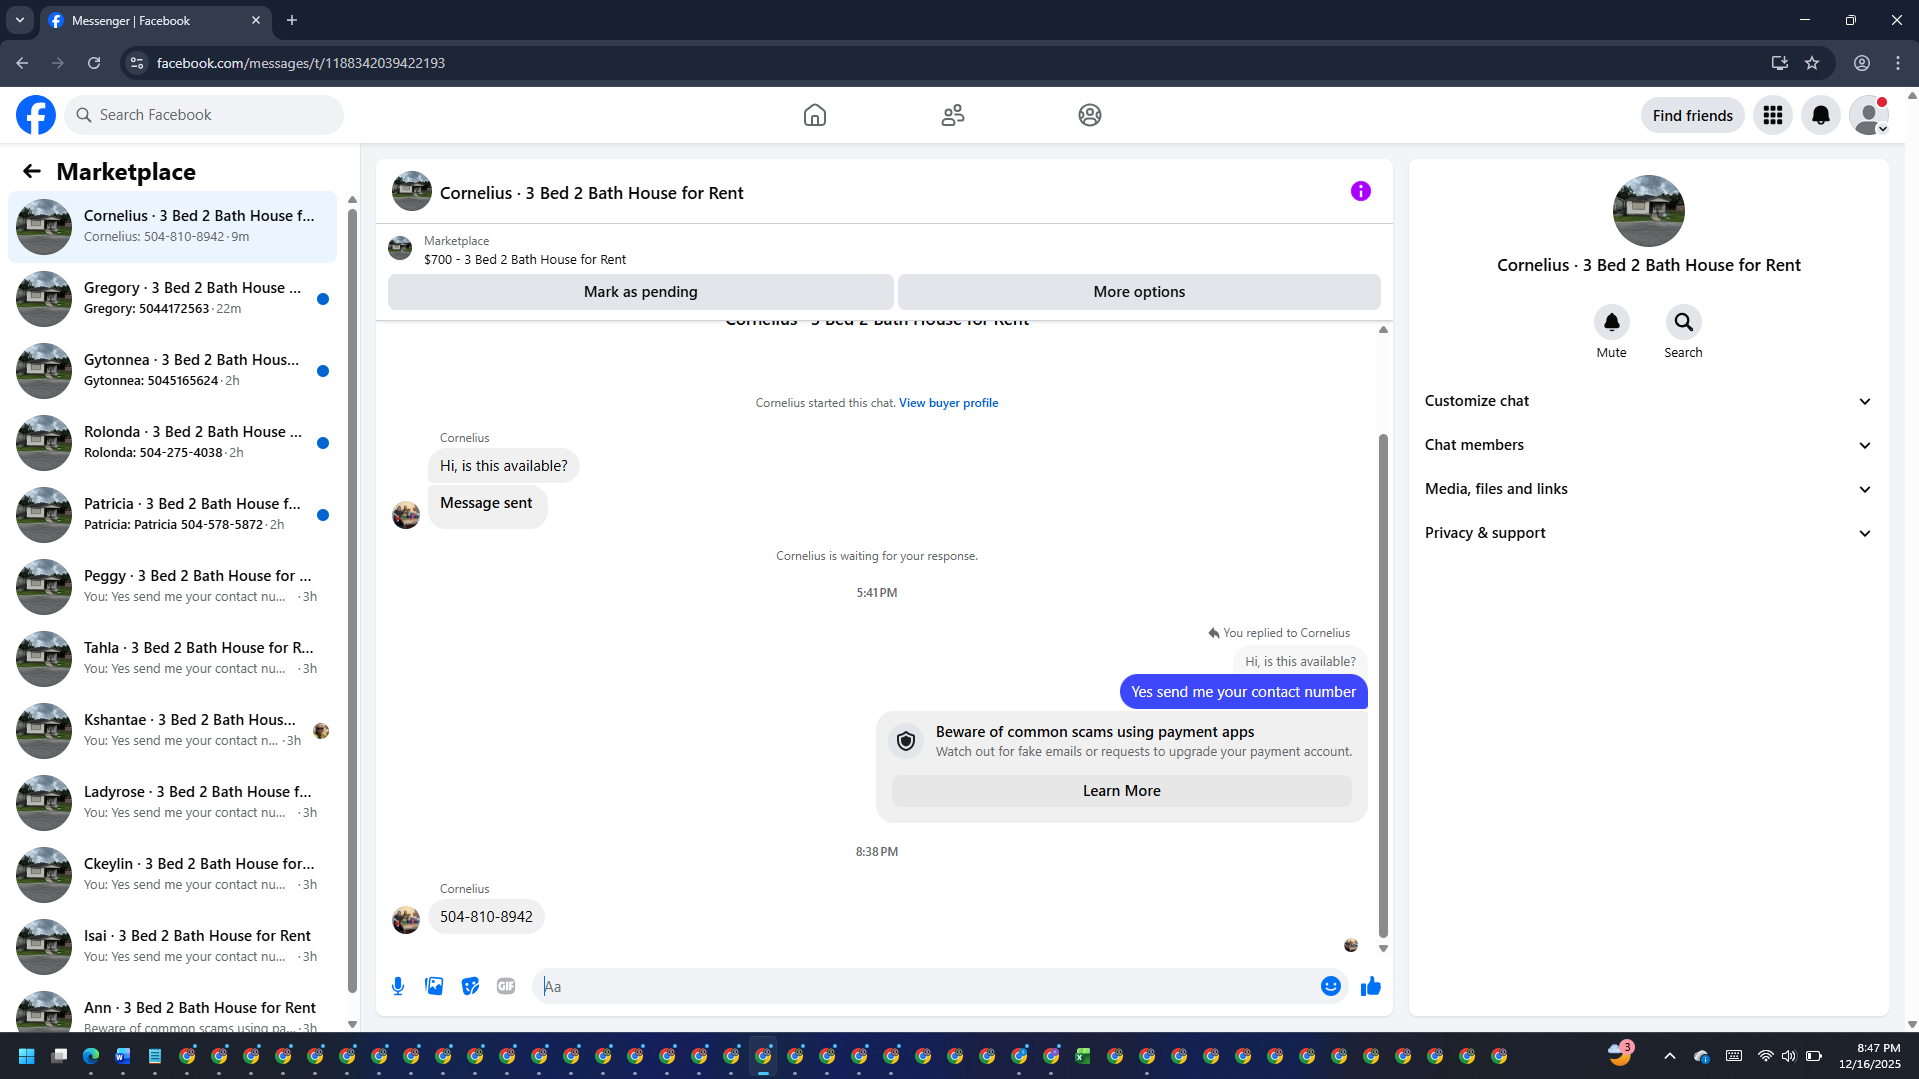This screenshot has width=1919, height=1079.
Task: Open Isai's conversation in the list
Action: coord(172,947)
